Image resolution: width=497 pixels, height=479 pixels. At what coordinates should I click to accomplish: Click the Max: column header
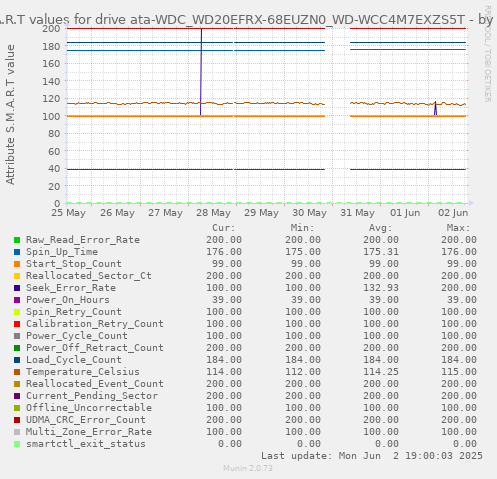(458, 228)
